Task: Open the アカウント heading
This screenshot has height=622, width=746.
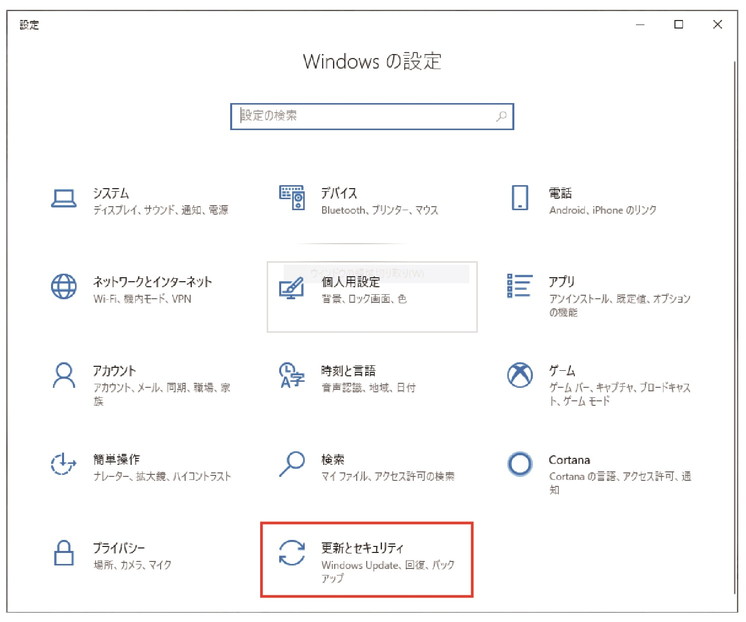Action: (114, 371)
